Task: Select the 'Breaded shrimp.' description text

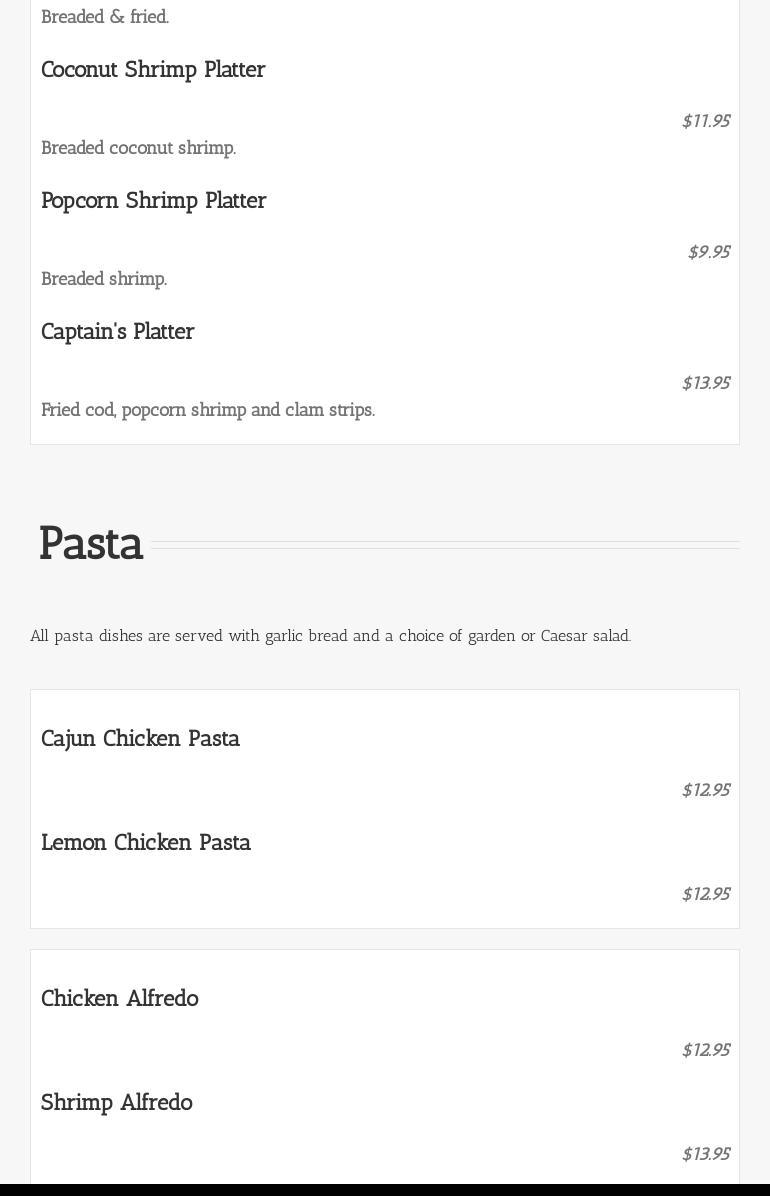Action: (x=104, y=279)
